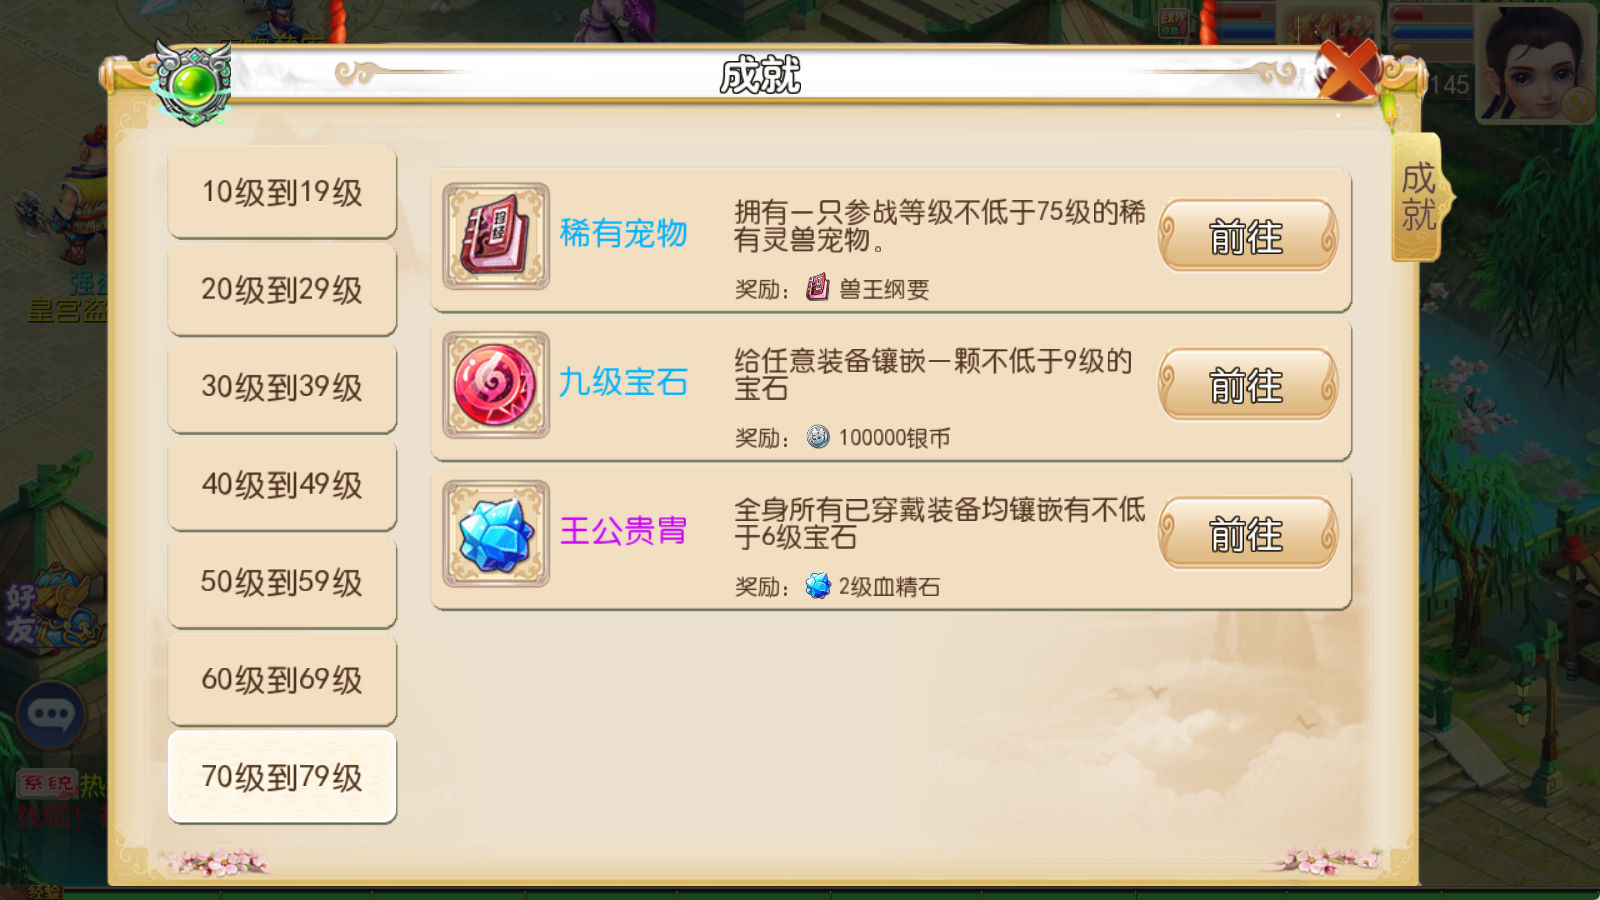
Task: Switch to the 30级到39级 tab
Action: [282, 387]
